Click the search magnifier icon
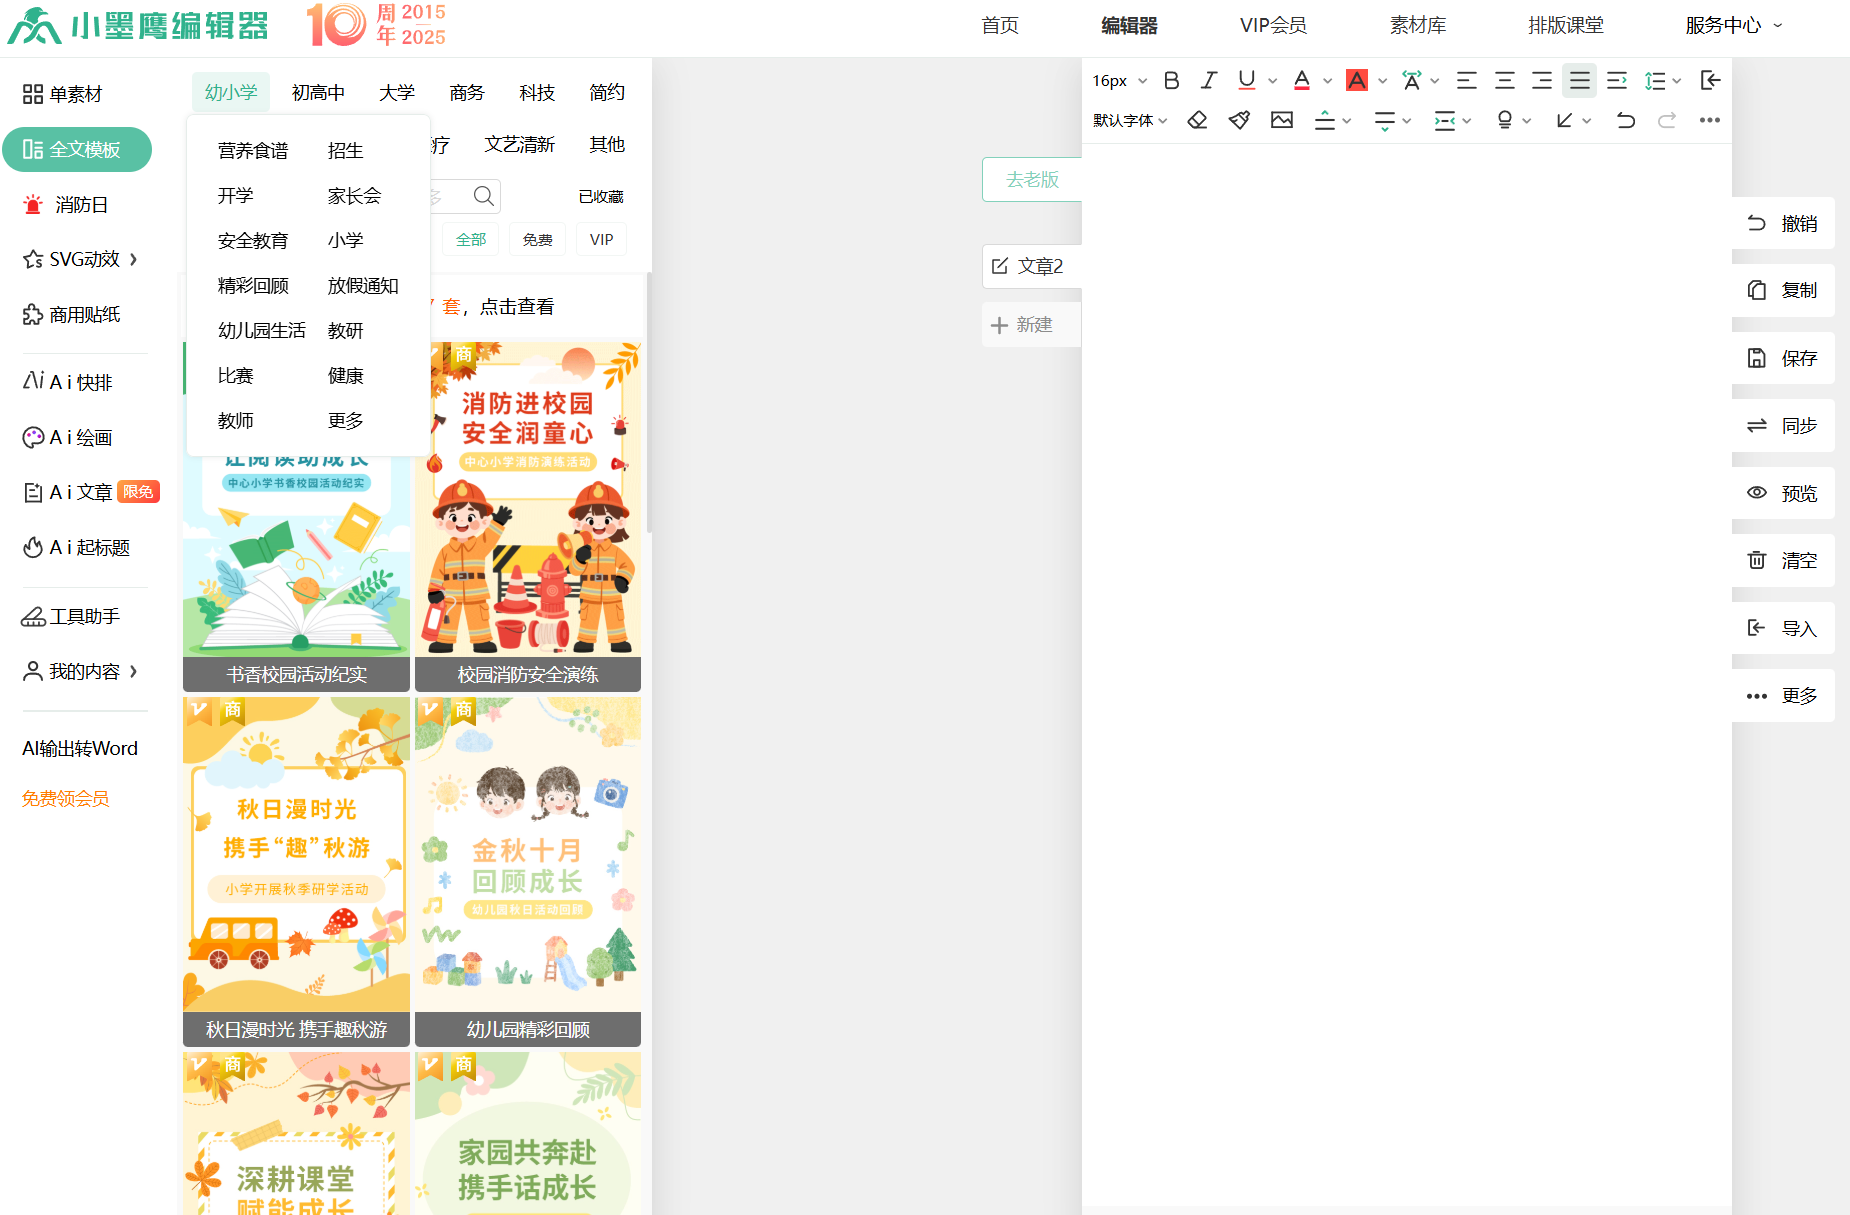Image resolution: width=1850 pixels, height=1215 pixels. tap(483, 196)
